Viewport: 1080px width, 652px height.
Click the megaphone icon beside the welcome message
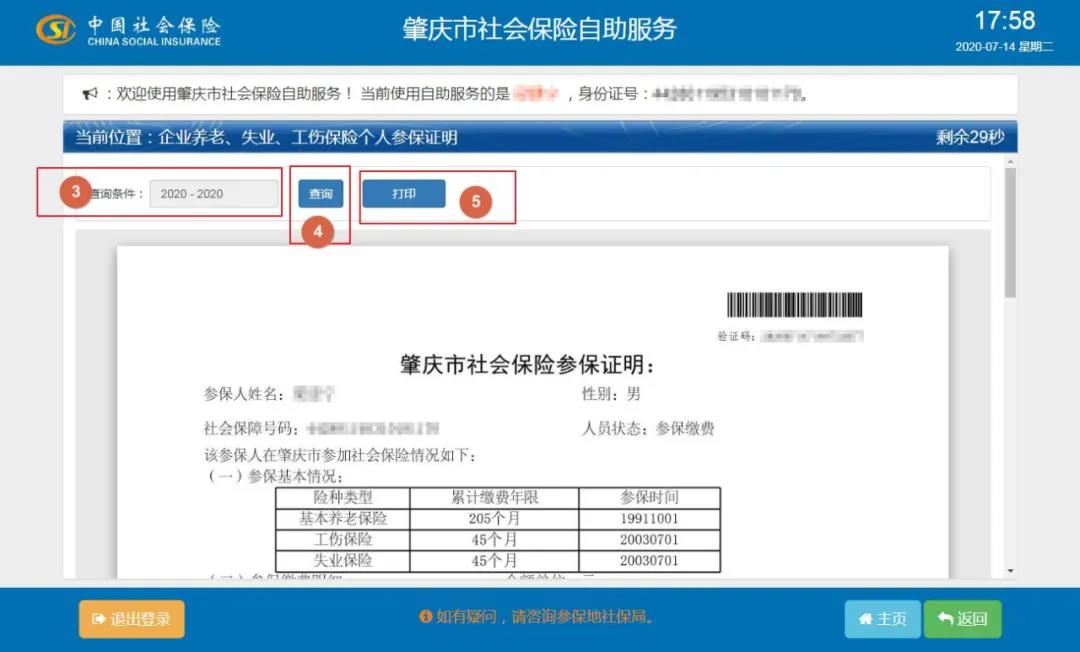[x=90, y=92]
